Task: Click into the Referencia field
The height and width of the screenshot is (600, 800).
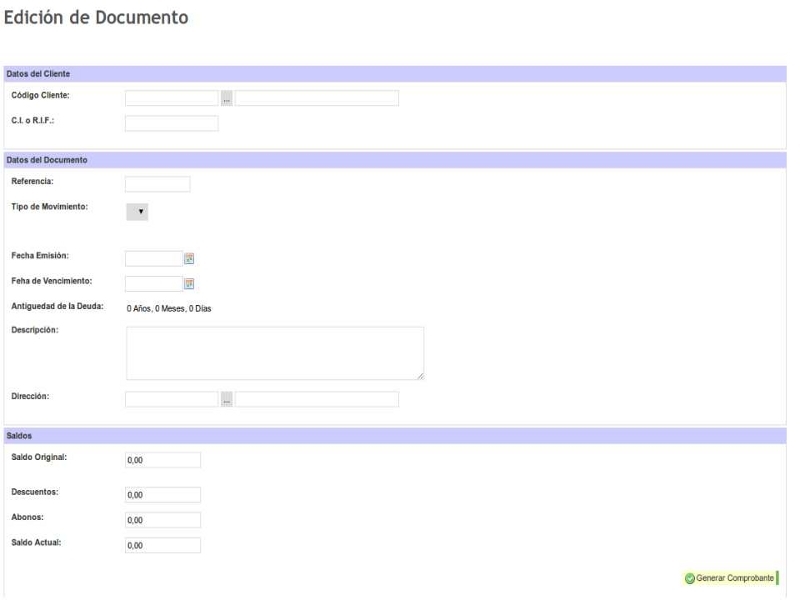Action: coord(158,184)
